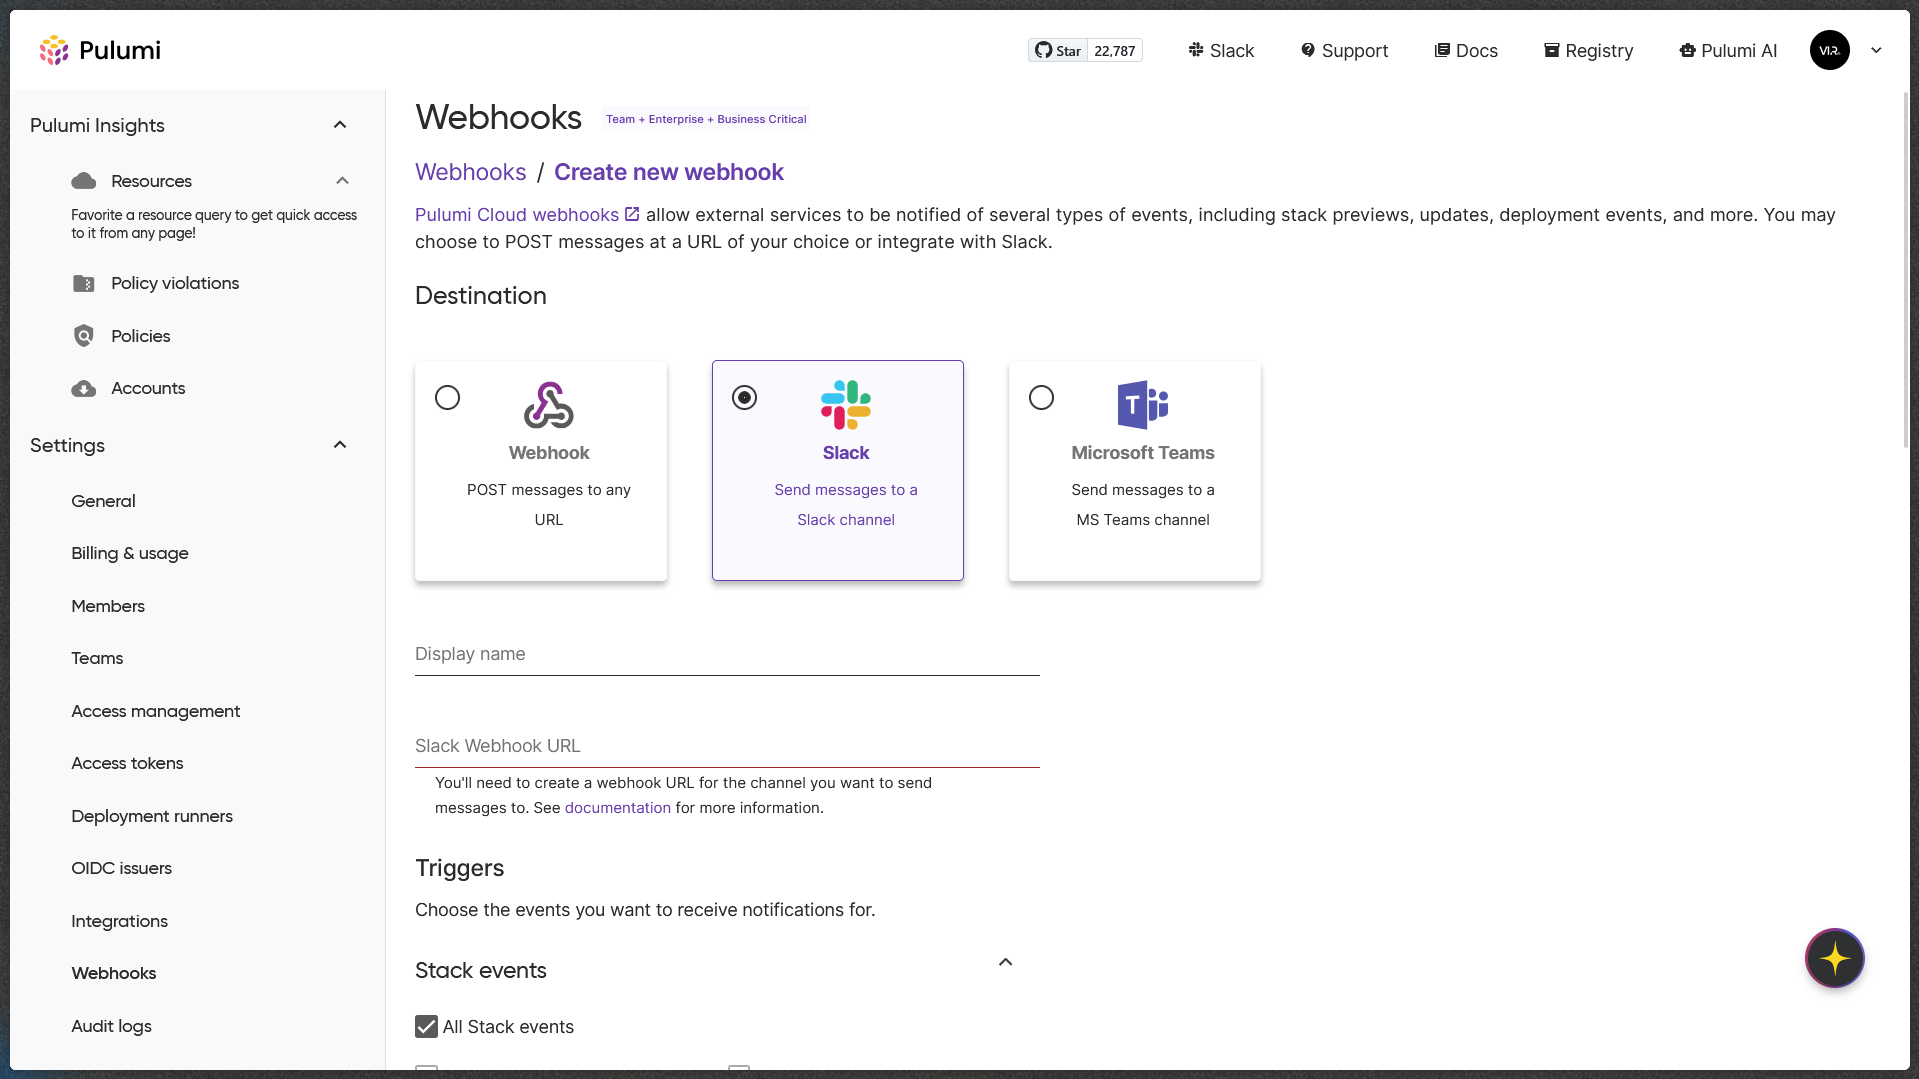This screenshot has width=1919, height=1079.
Task: Open Audit logs in sidebar
Action: 111,1026
